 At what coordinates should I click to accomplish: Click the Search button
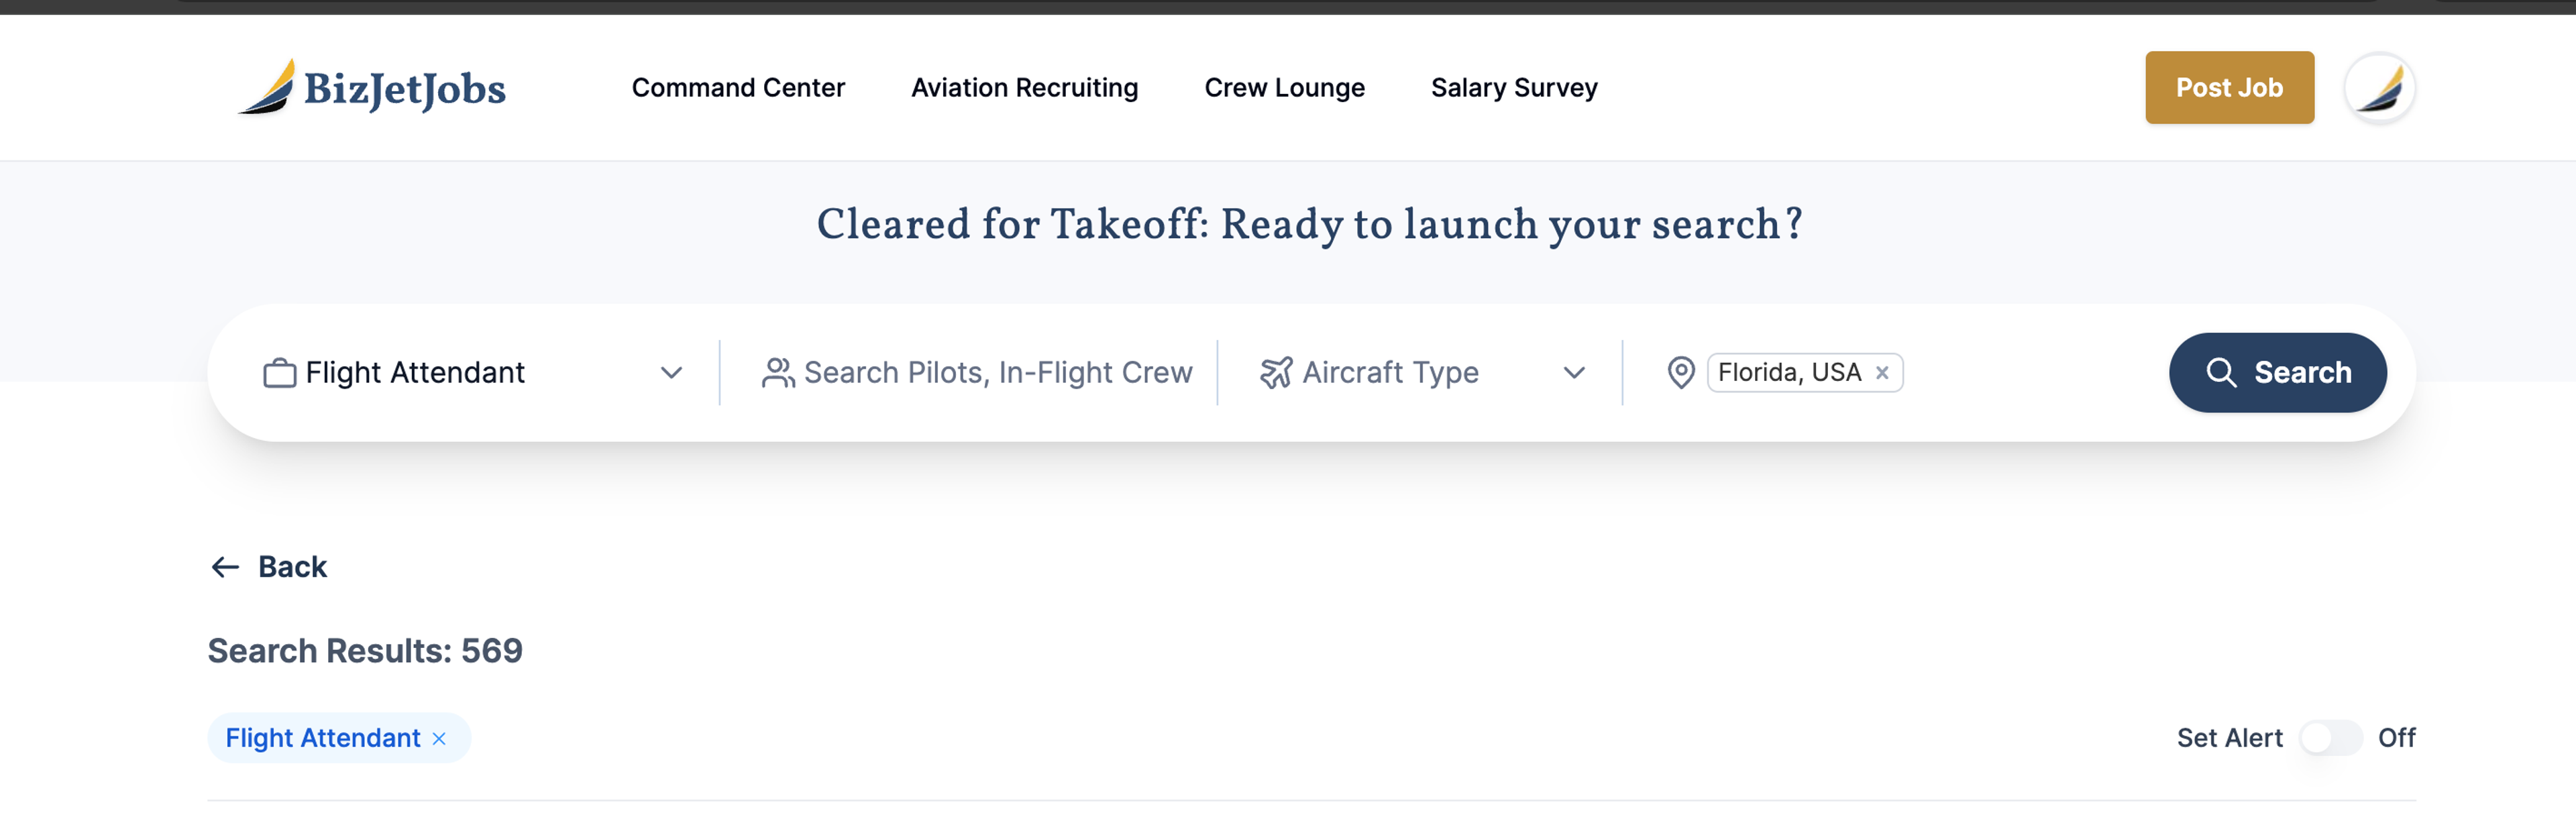click(x=2277, y=373)
